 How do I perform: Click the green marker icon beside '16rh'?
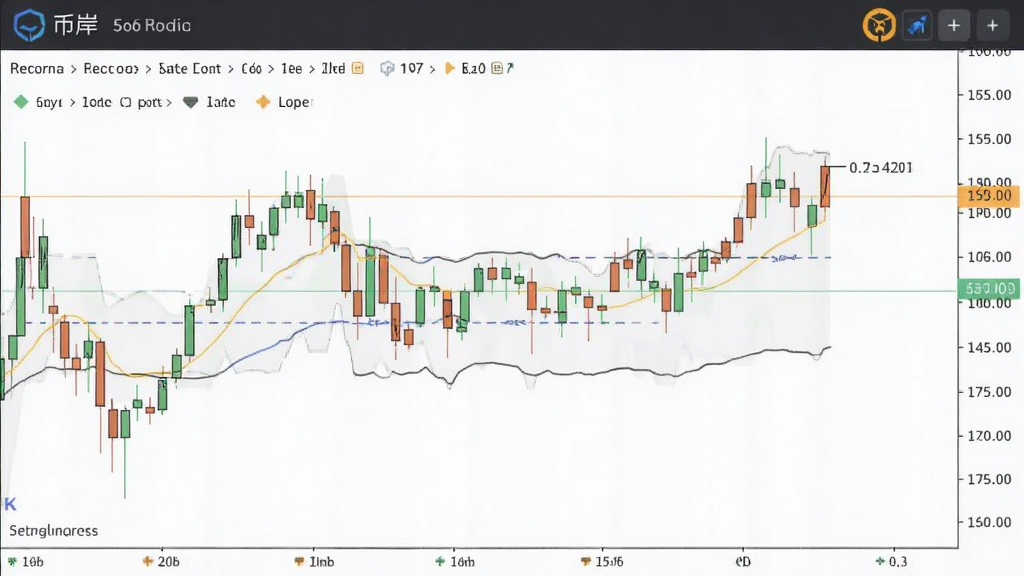pyautogui.click(x=440, y=562)
